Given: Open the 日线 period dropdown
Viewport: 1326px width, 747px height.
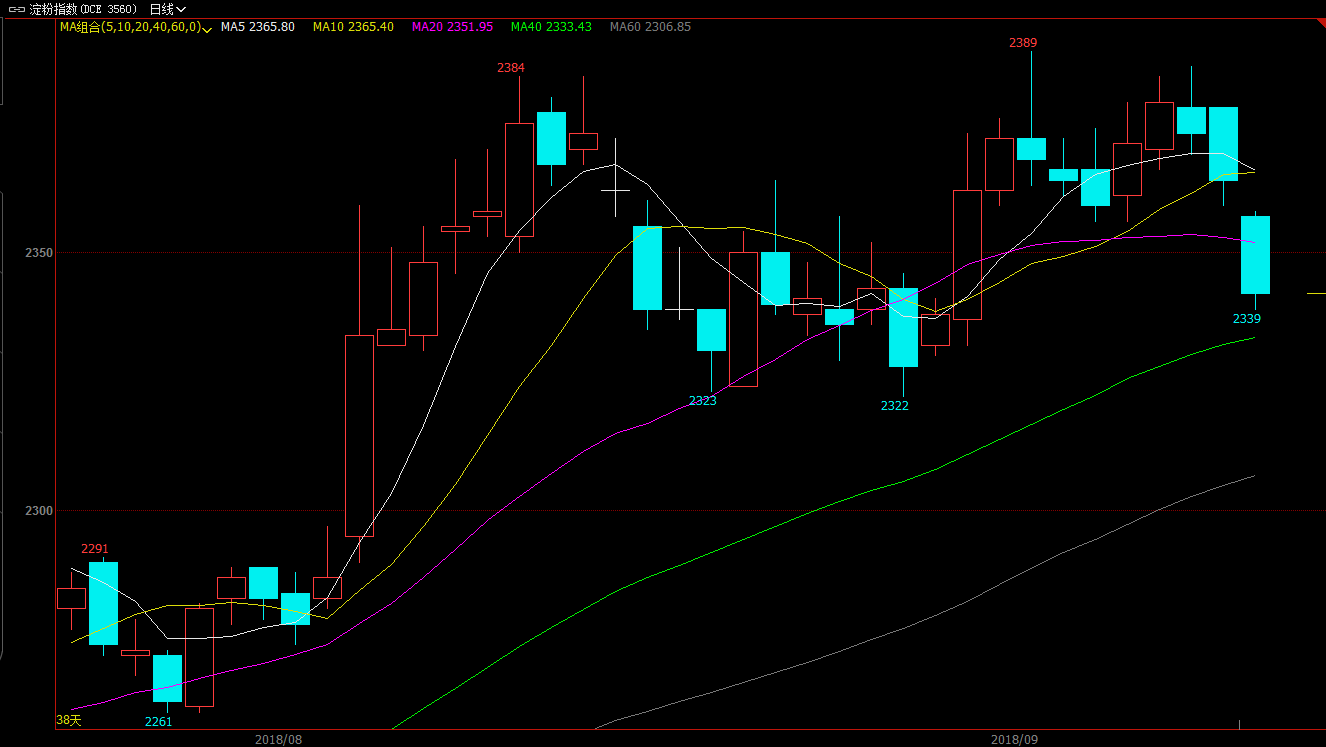Looking at the screenshot, I should pyautogui.click(x=169, y=9).
